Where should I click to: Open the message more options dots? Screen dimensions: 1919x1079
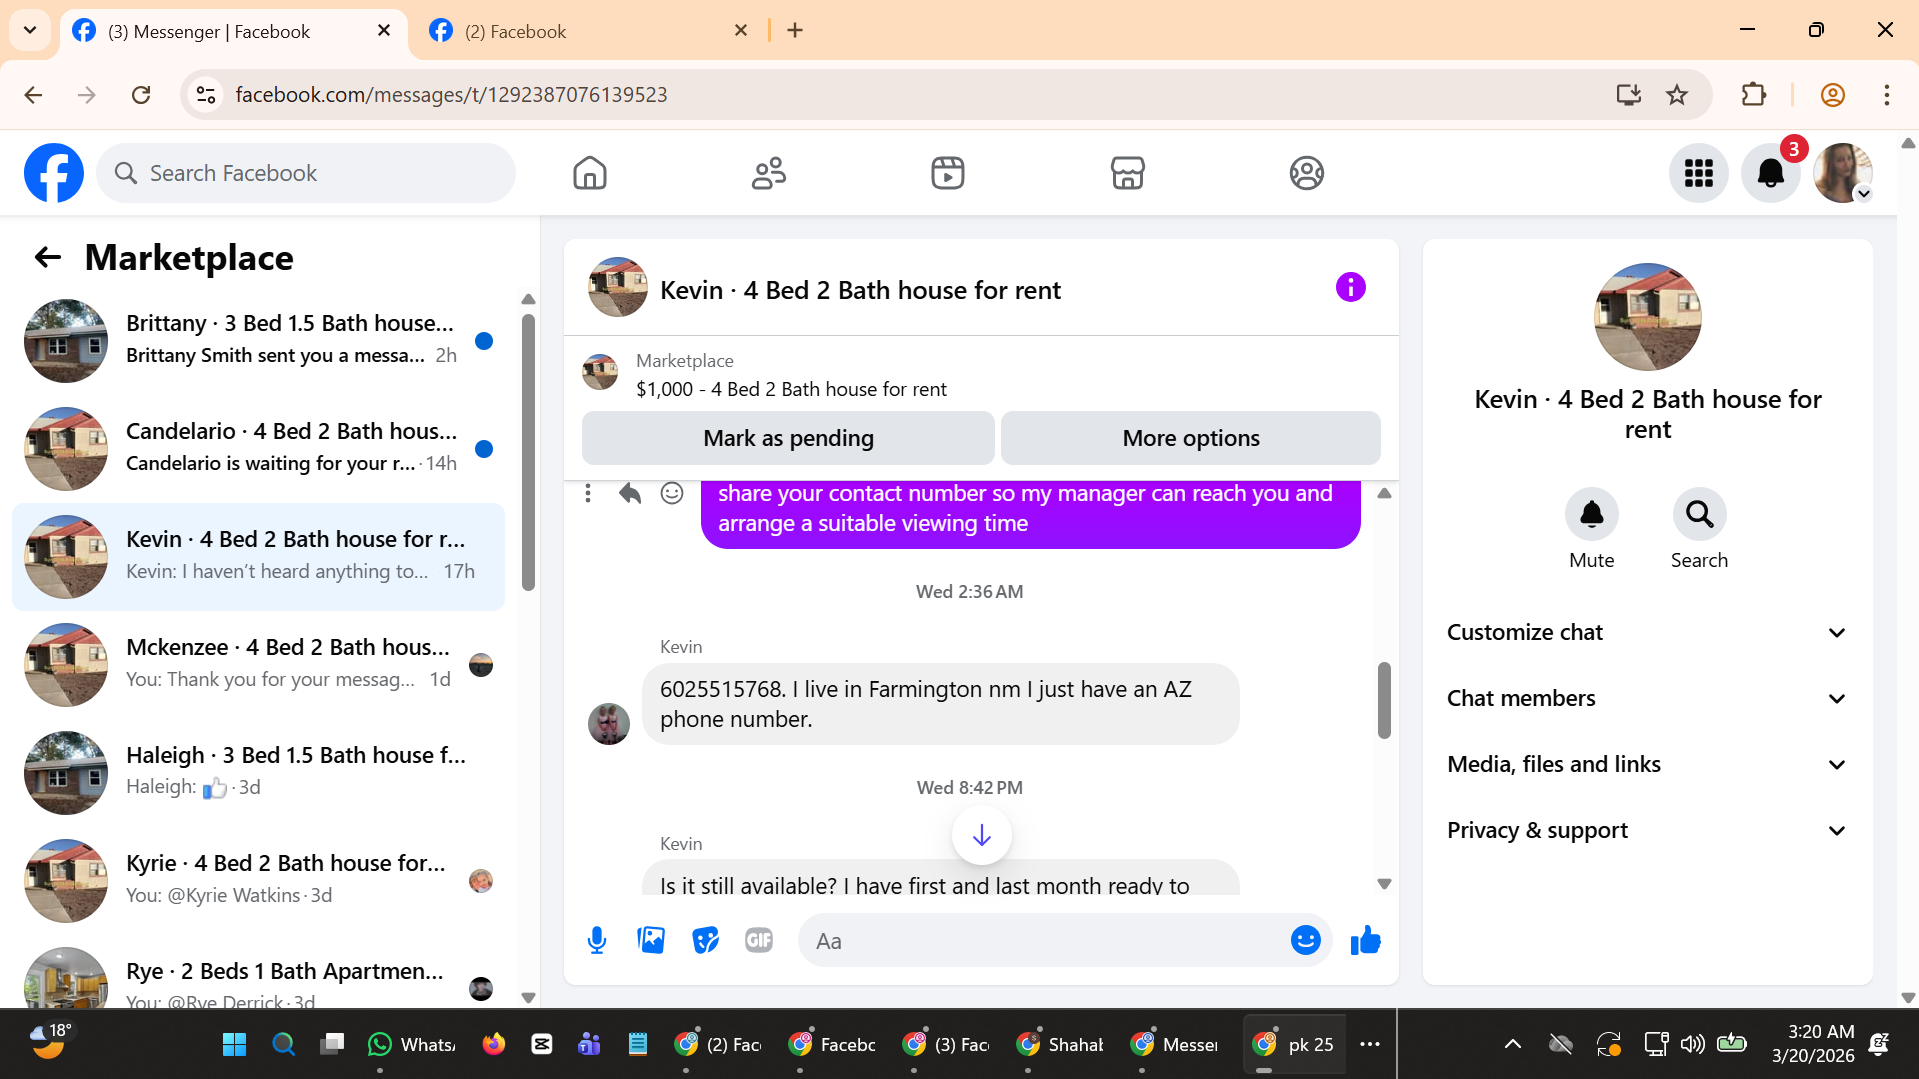(588, 493)
